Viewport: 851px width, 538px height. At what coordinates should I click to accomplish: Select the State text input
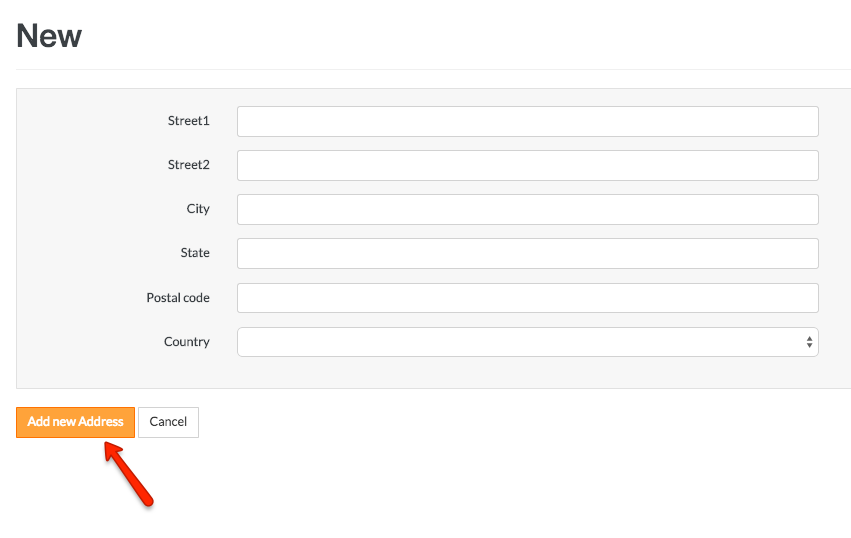tap(527, 253)
